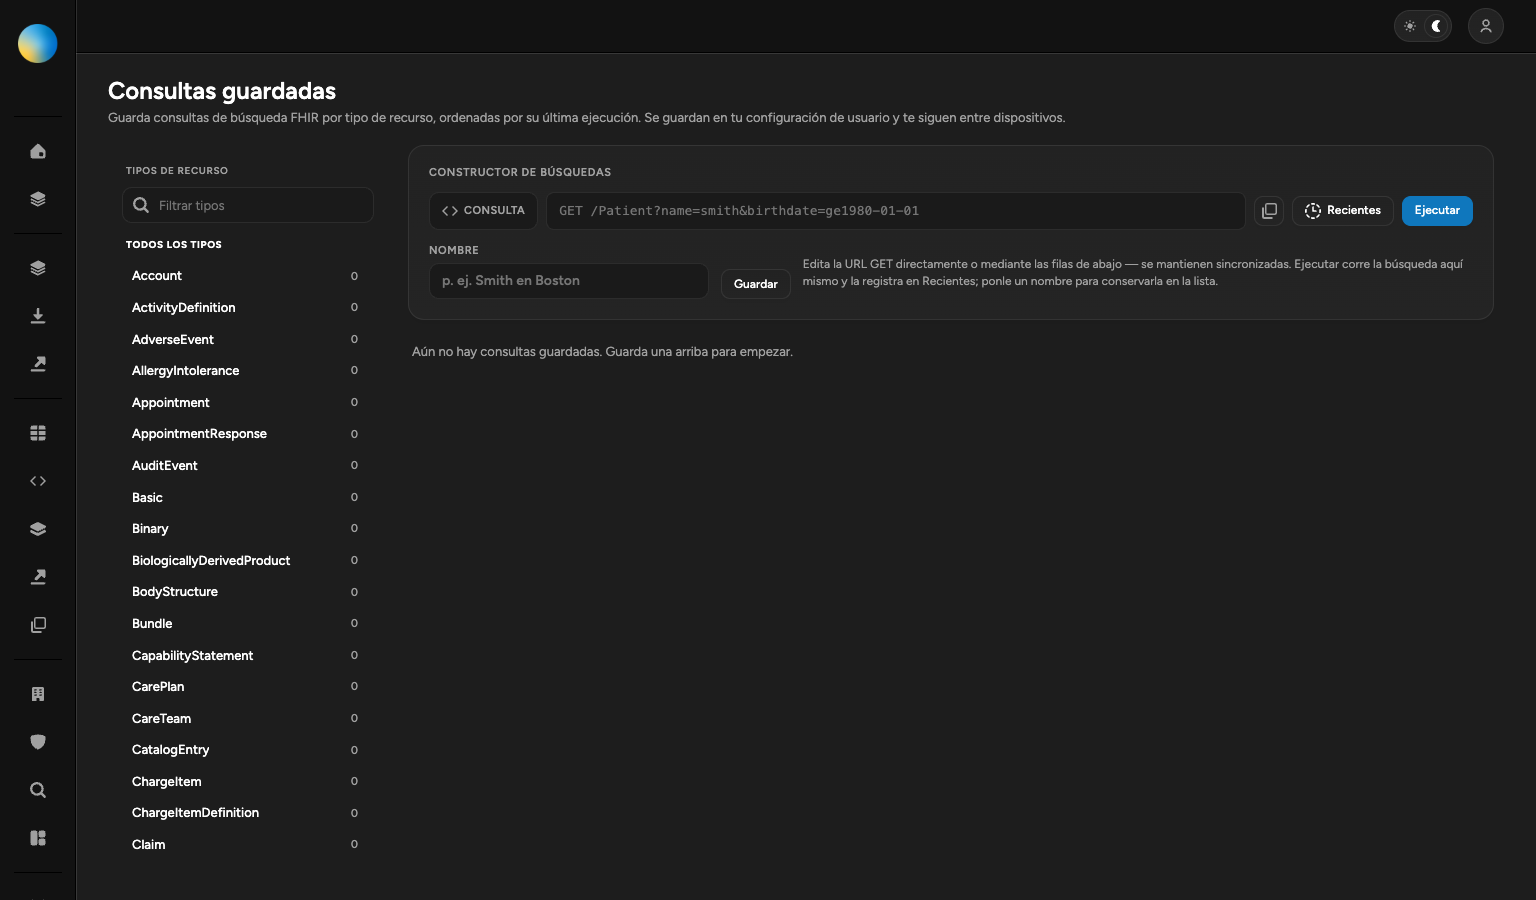Viewport: 1536px width, 900px height.
Task: Click the magnifier search icon in sidebar
Action: tap(38, 790)
